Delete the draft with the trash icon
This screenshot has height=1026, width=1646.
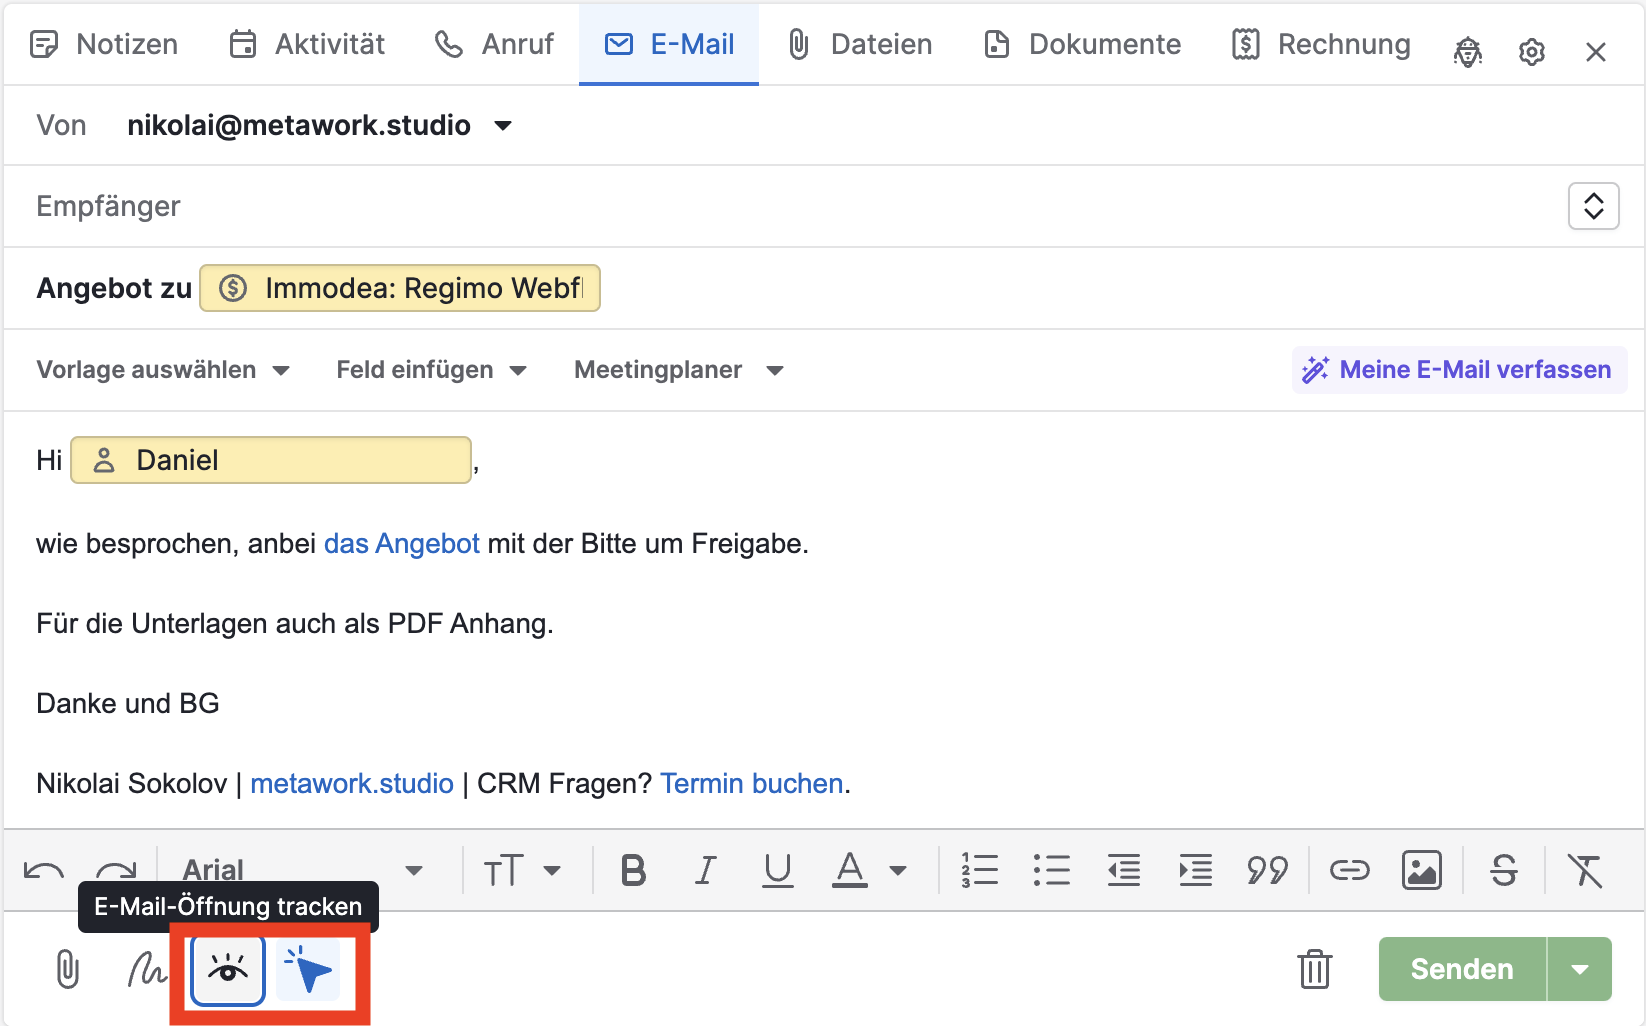[1314, 969]
